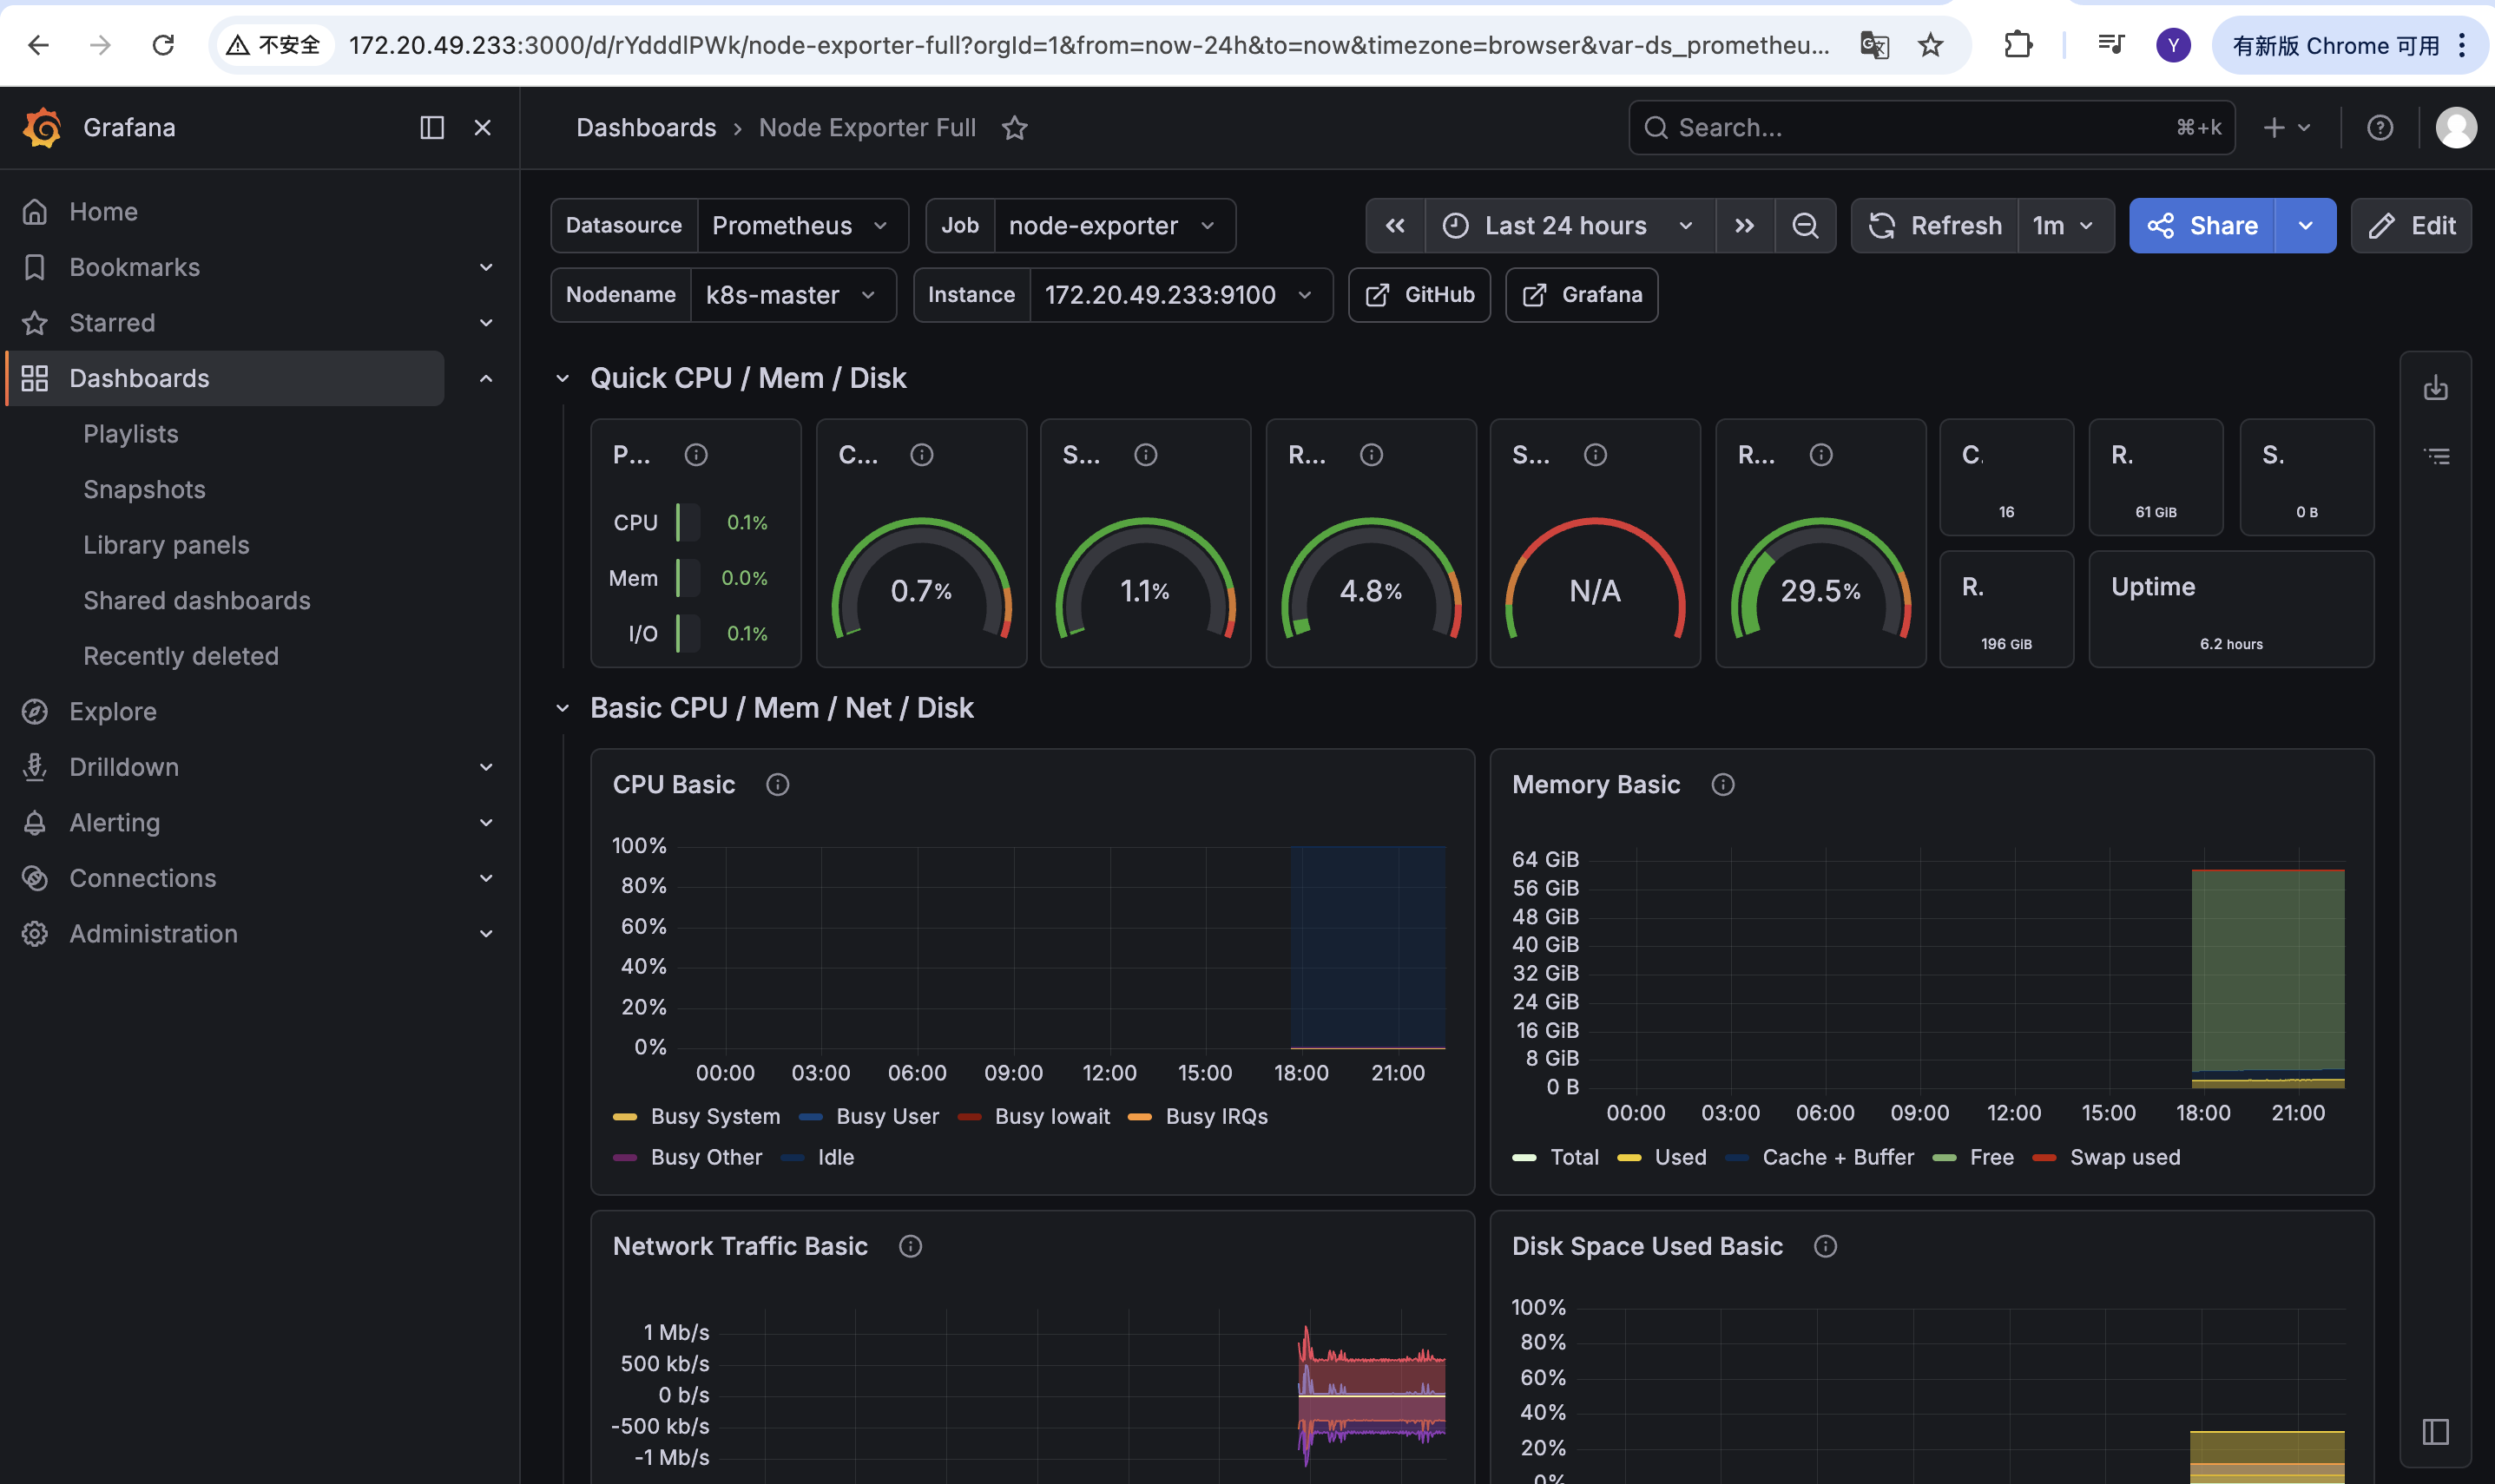Screen dimensions: 2495x1484
Task: Open the GitHub external link
Action: point(1419,295)
